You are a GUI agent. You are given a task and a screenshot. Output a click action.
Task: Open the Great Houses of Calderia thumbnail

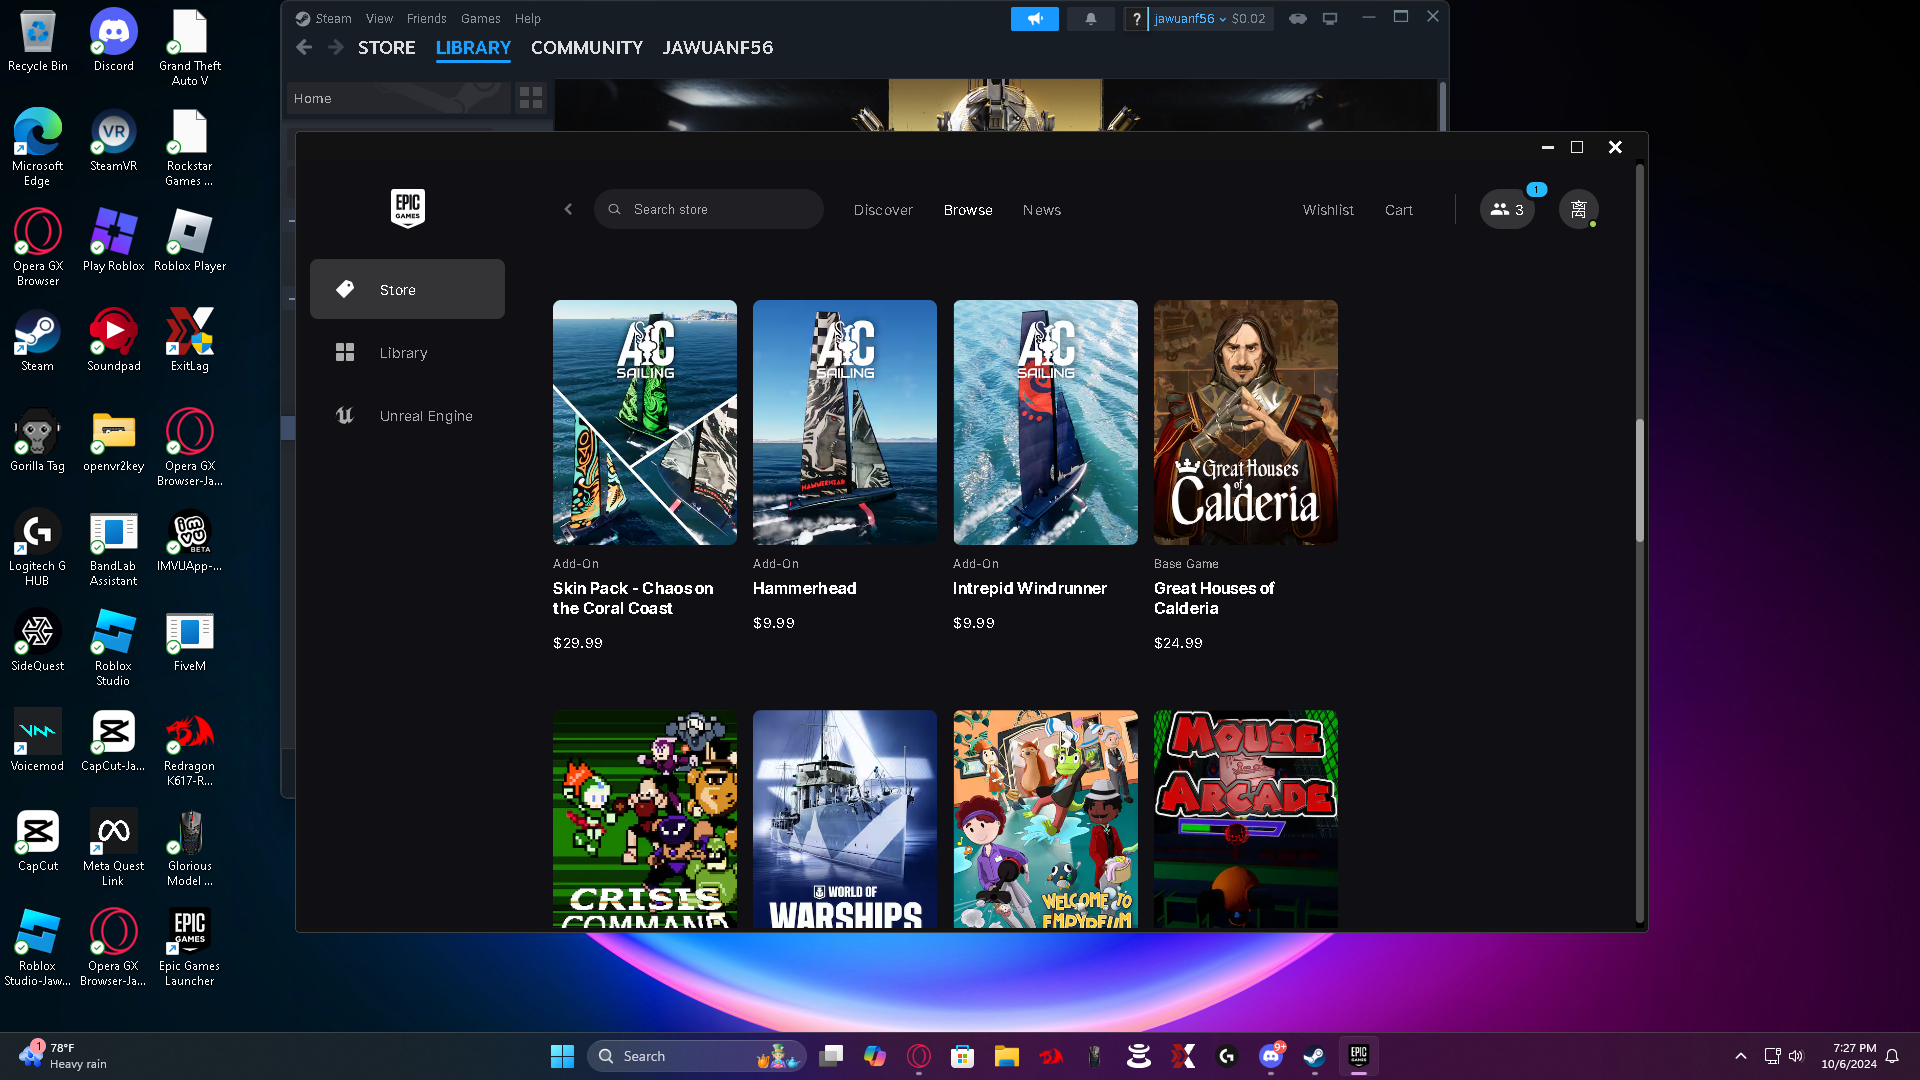(1245, 422)
